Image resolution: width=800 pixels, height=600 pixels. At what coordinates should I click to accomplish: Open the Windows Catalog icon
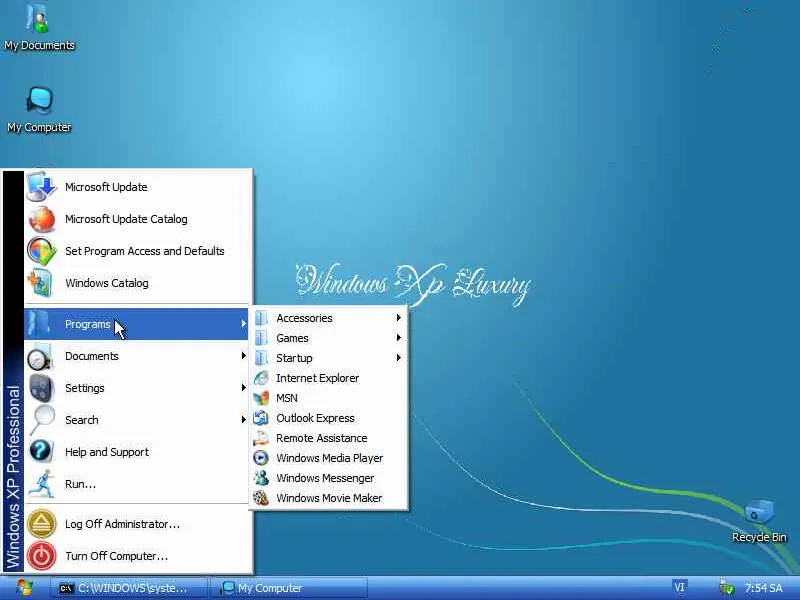pos(41,283)
